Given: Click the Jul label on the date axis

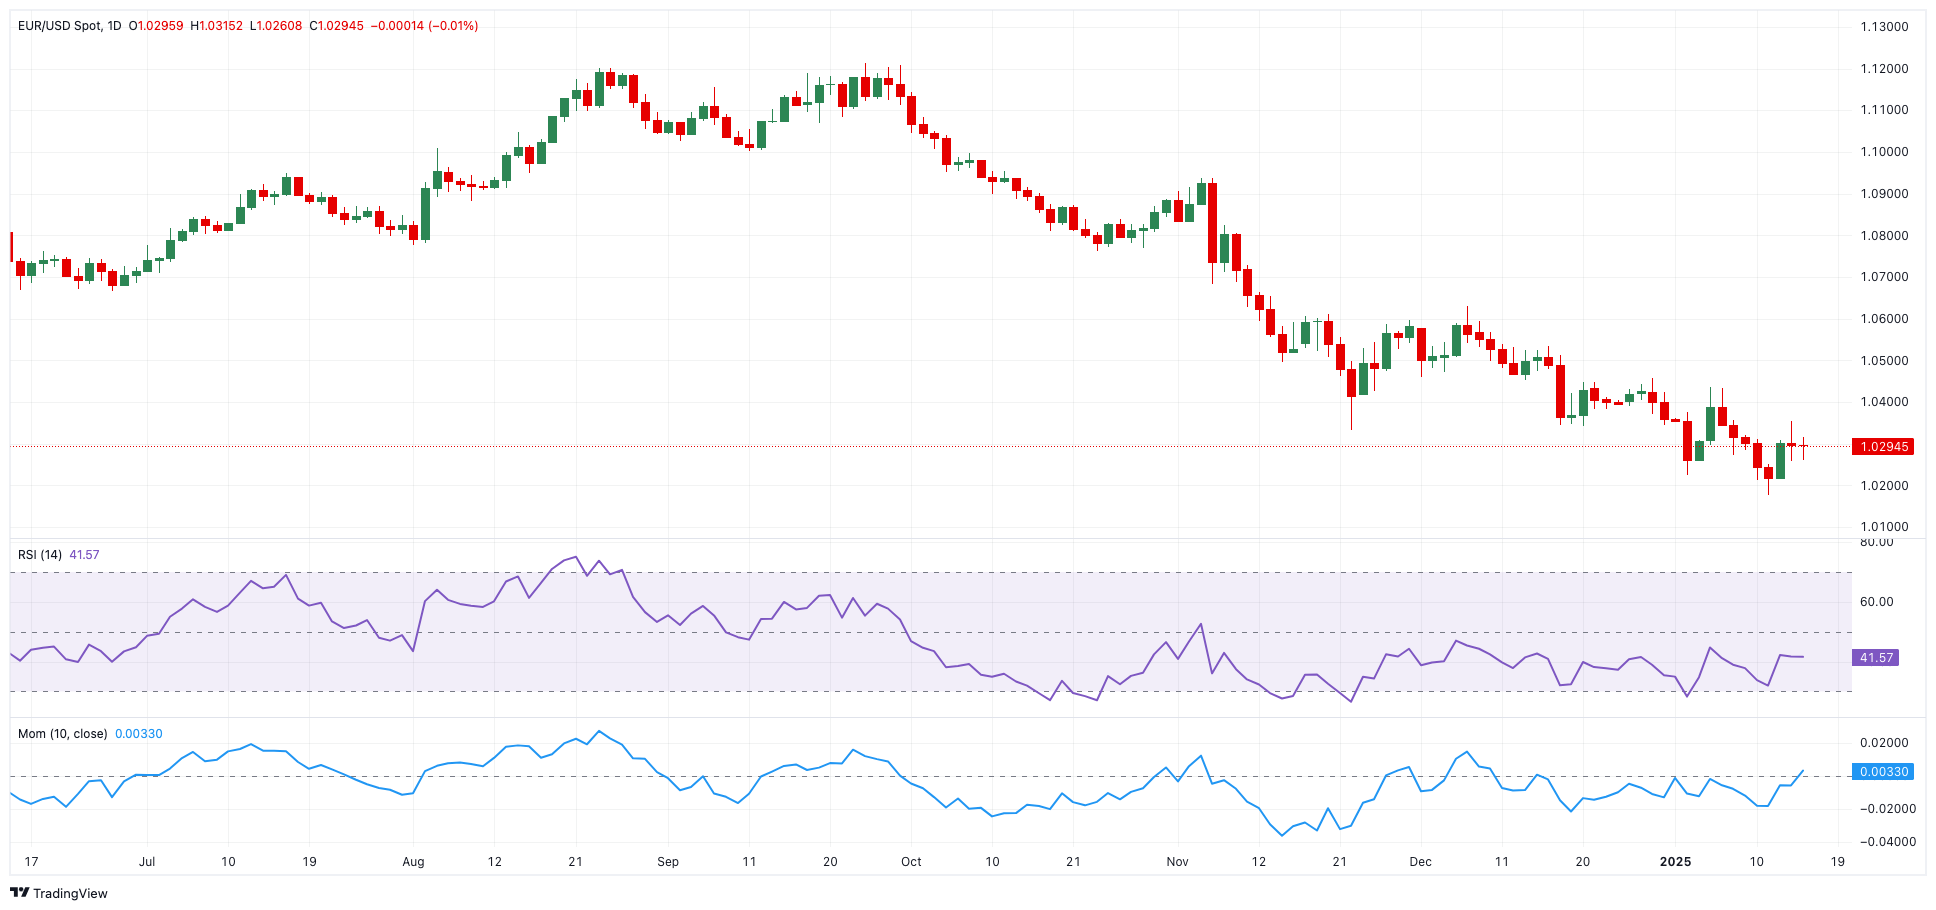Looking at the screenshot, I should coord(147,862).
